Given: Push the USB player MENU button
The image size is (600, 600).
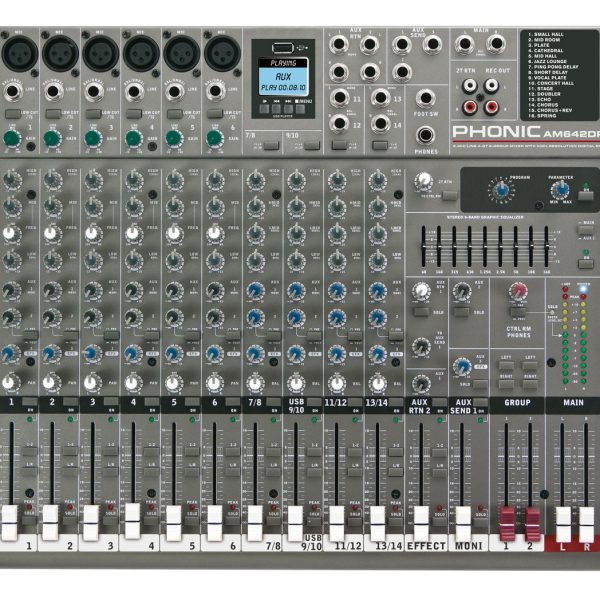Looking at the screenshot, I should tap(301, 109).
